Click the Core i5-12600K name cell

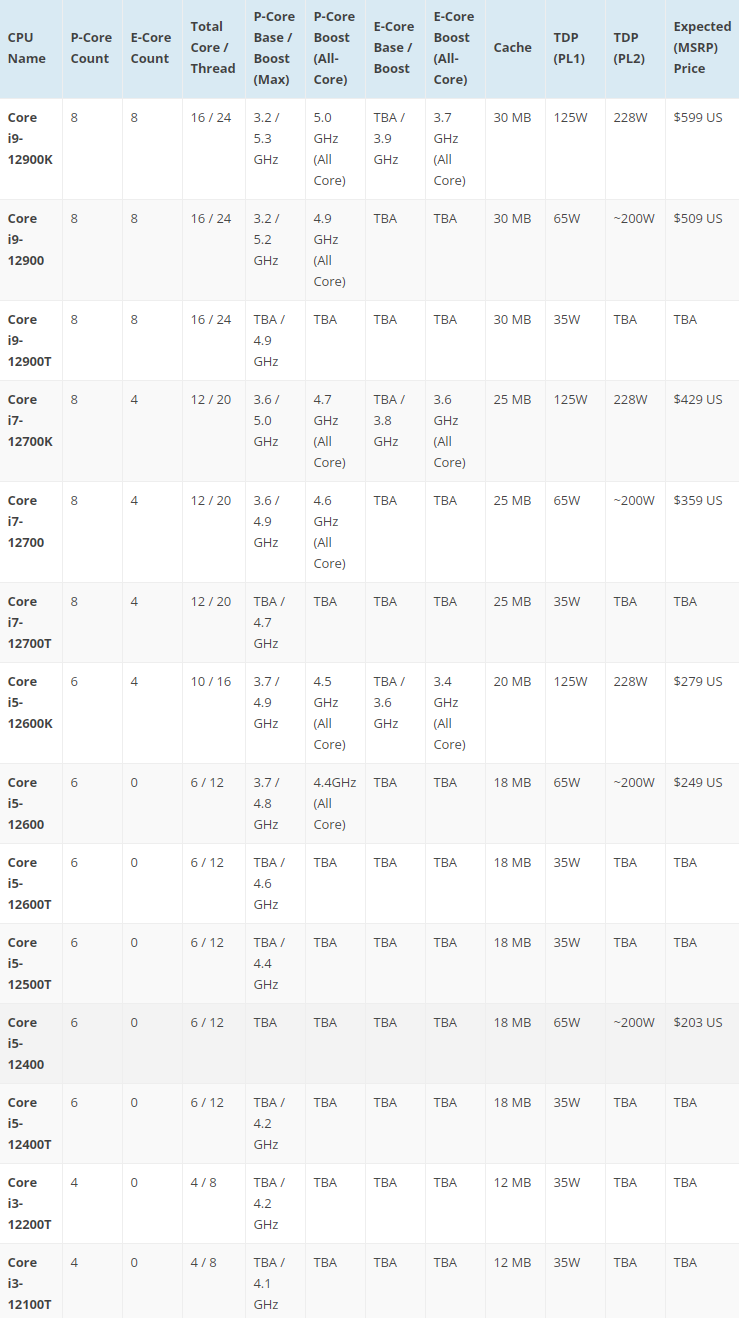pyautogui.click(x=30, y=702)
